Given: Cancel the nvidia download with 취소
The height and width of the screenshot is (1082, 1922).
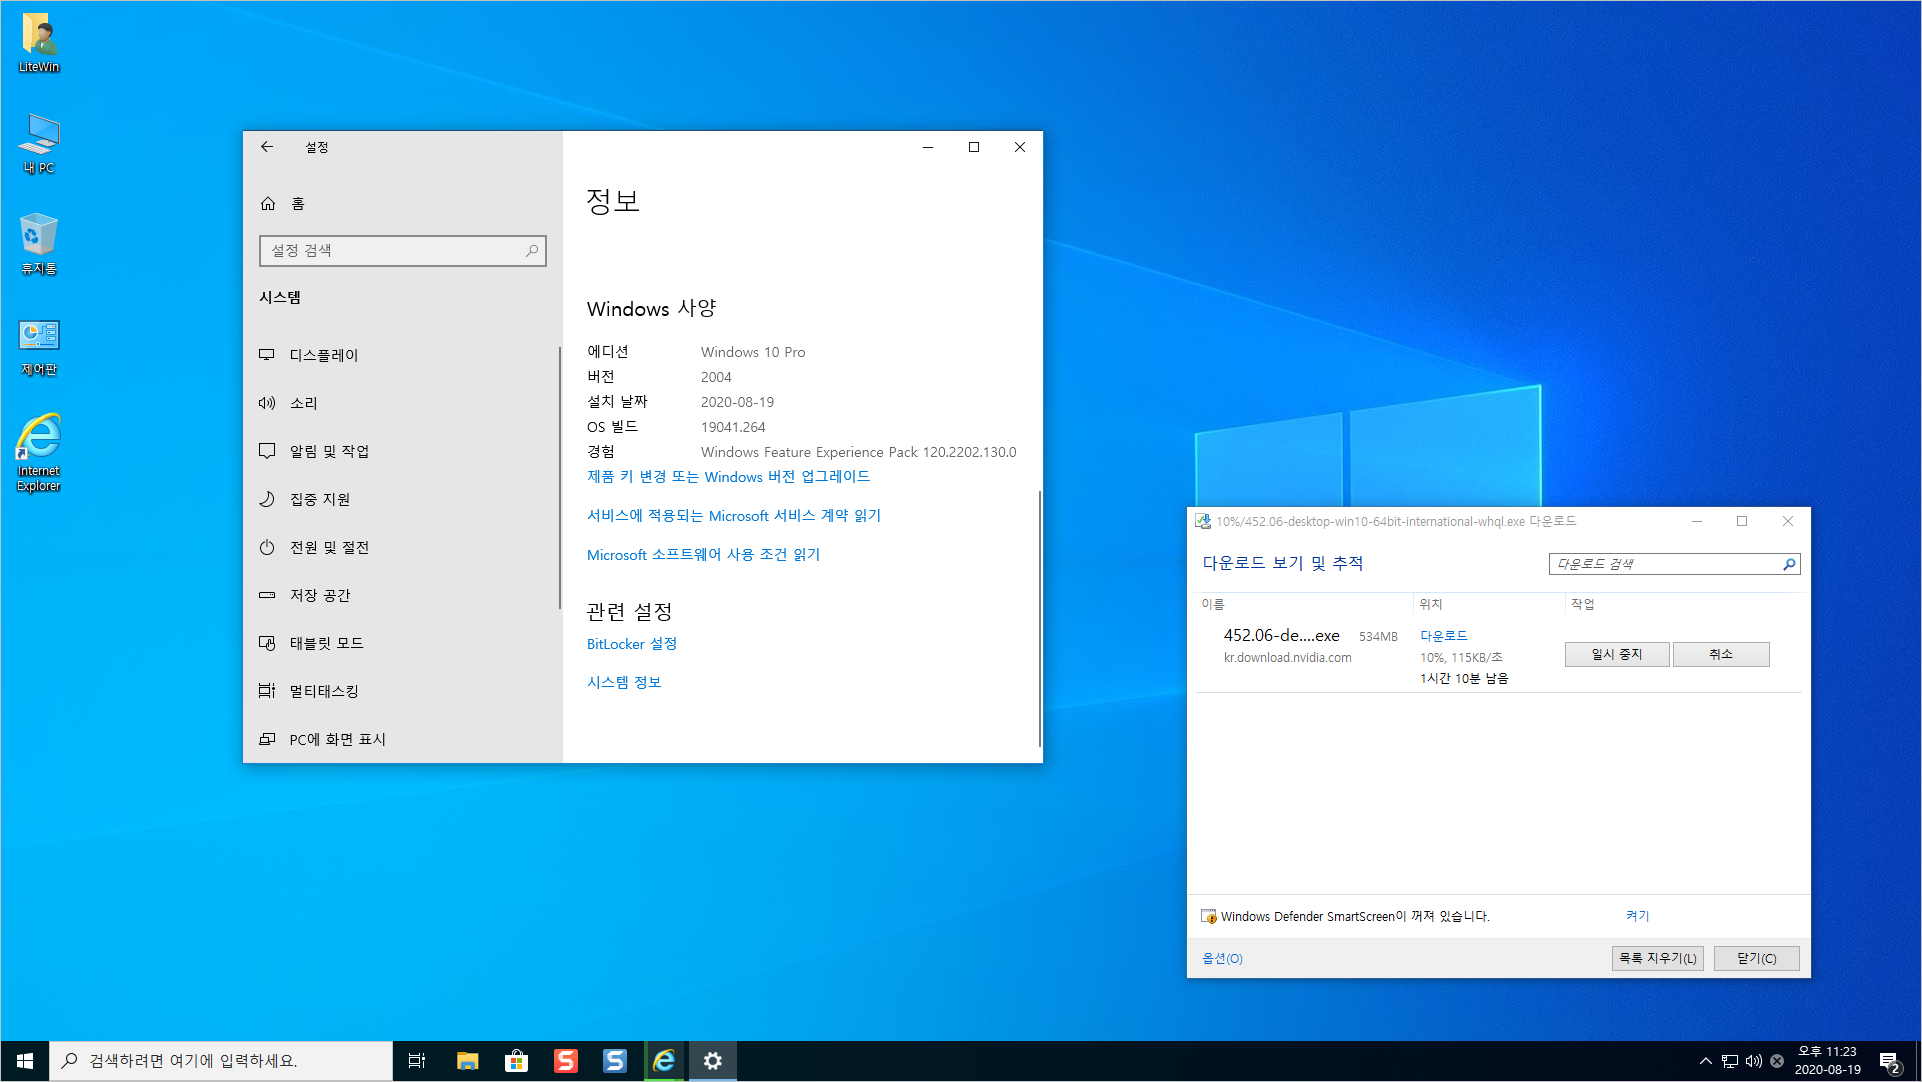Looking at the screenshot, I should click(x=1721, y=654).
